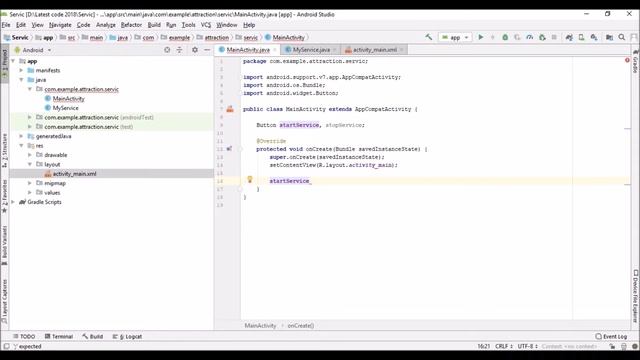This screenshot has width=640, height=360.
Task: Open the Gradle side tool window
Action: coord(635,61)
